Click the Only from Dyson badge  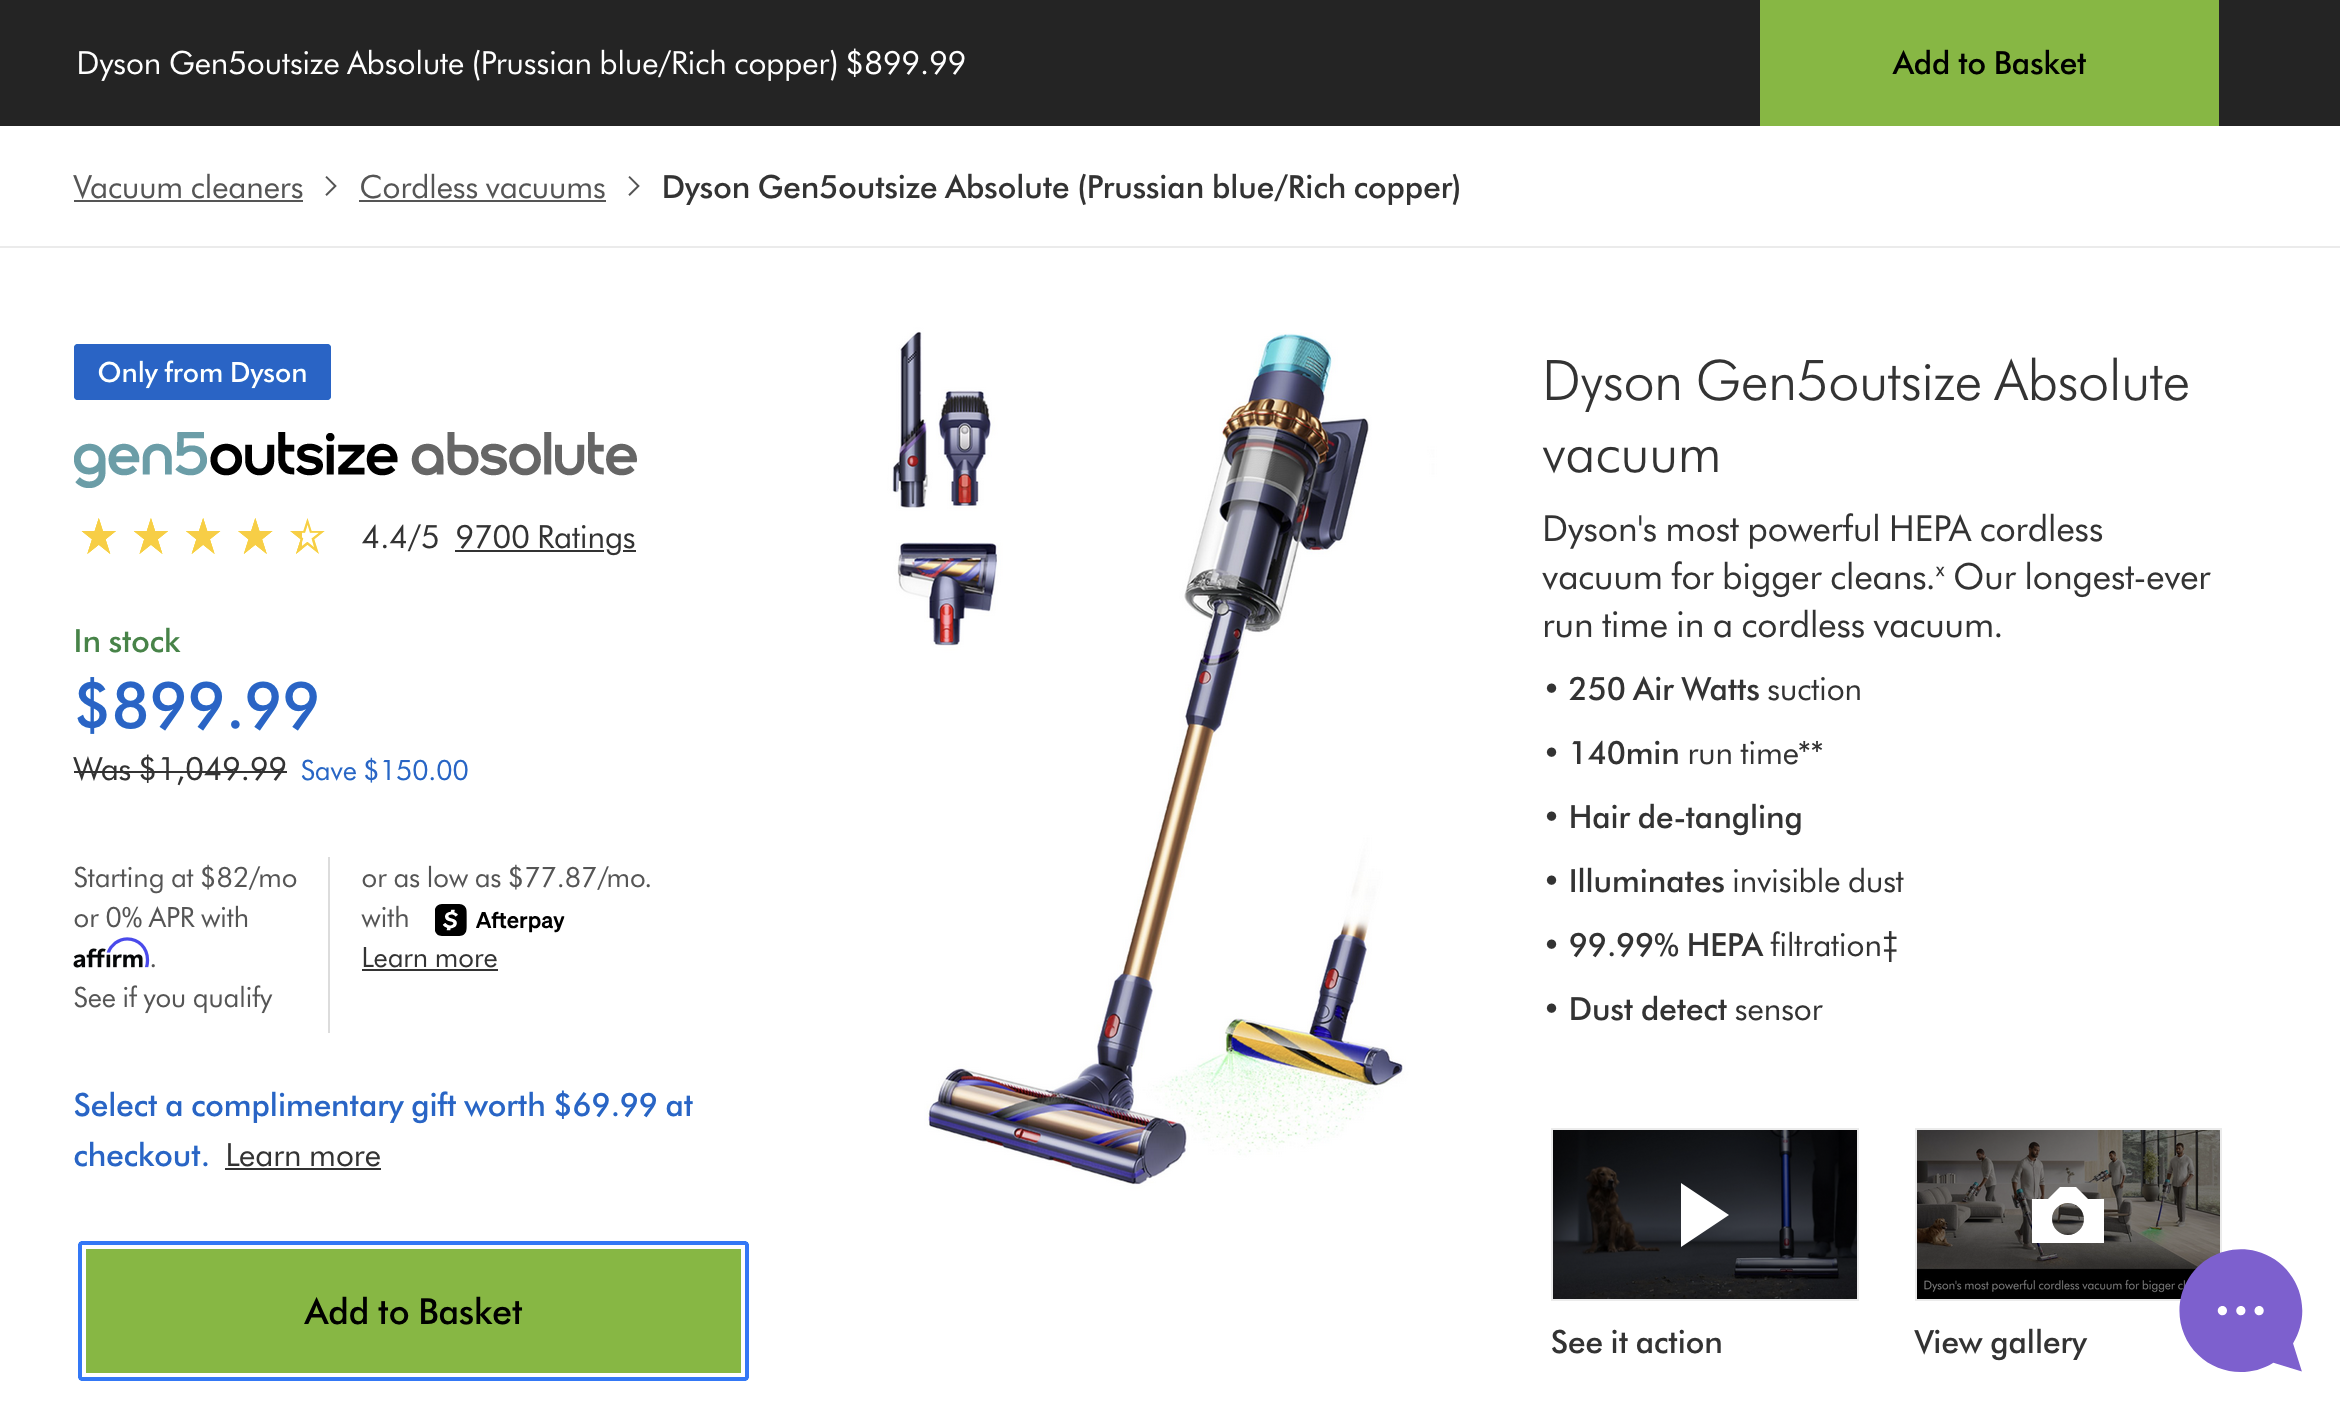coord(202,372)
